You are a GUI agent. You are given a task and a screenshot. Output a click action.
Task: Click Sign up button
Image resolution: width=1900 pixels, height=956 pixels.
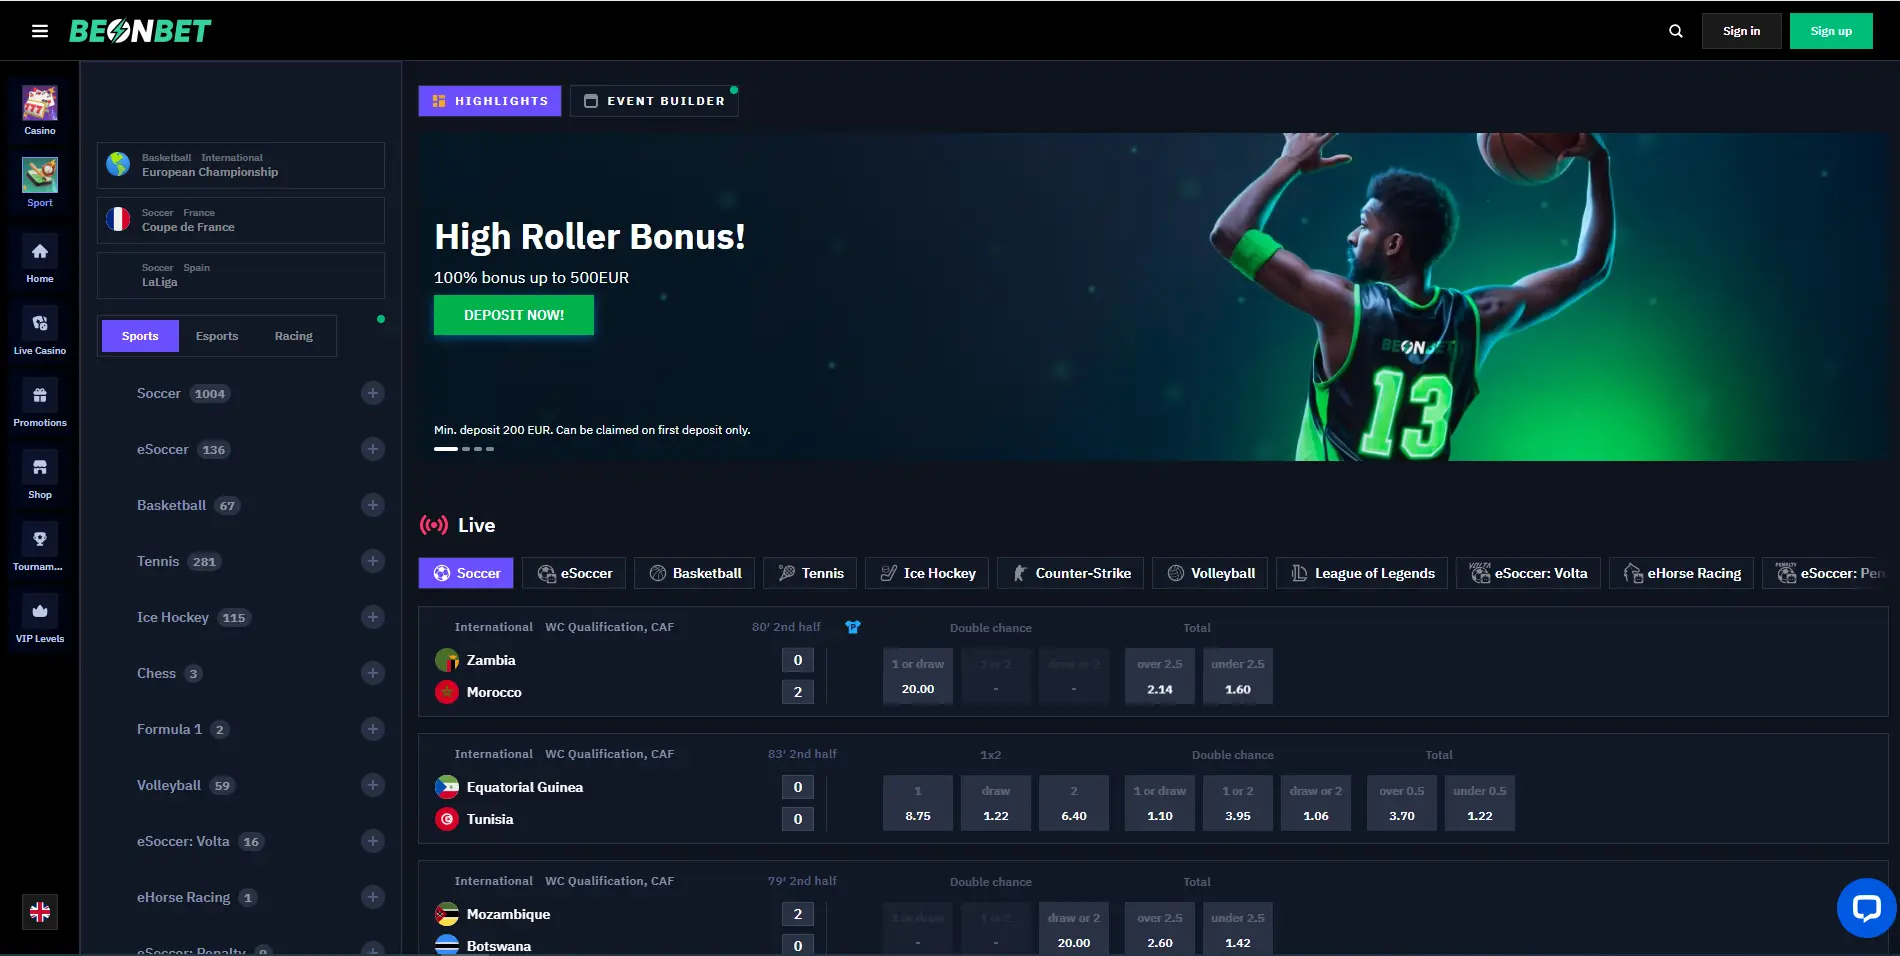tap(1831, 31)
